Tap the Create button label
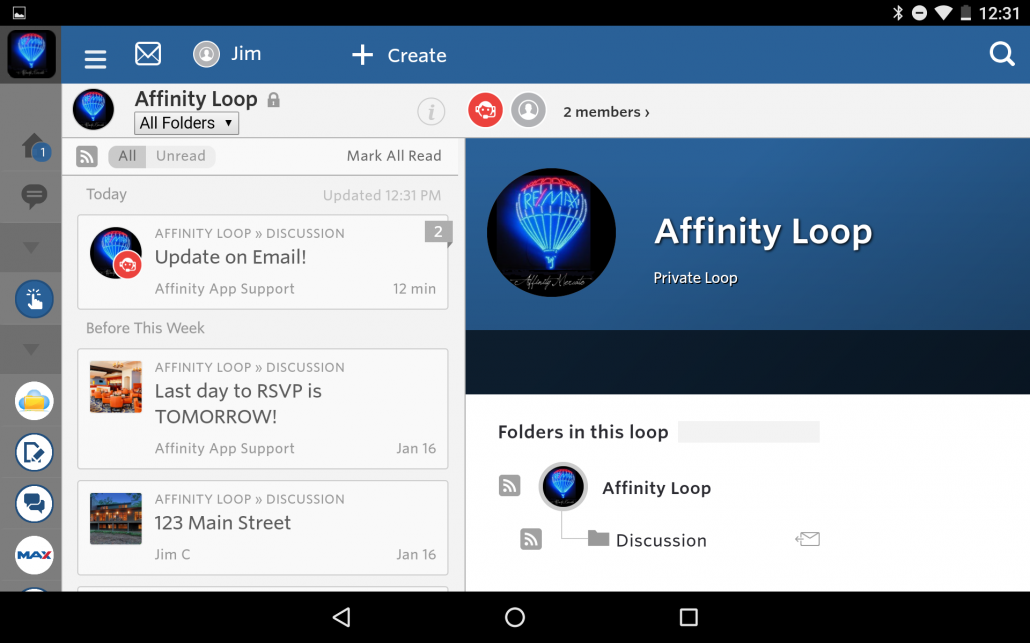Image resolution: width=1030 pixels, height=643 pixels. point(417,55)
